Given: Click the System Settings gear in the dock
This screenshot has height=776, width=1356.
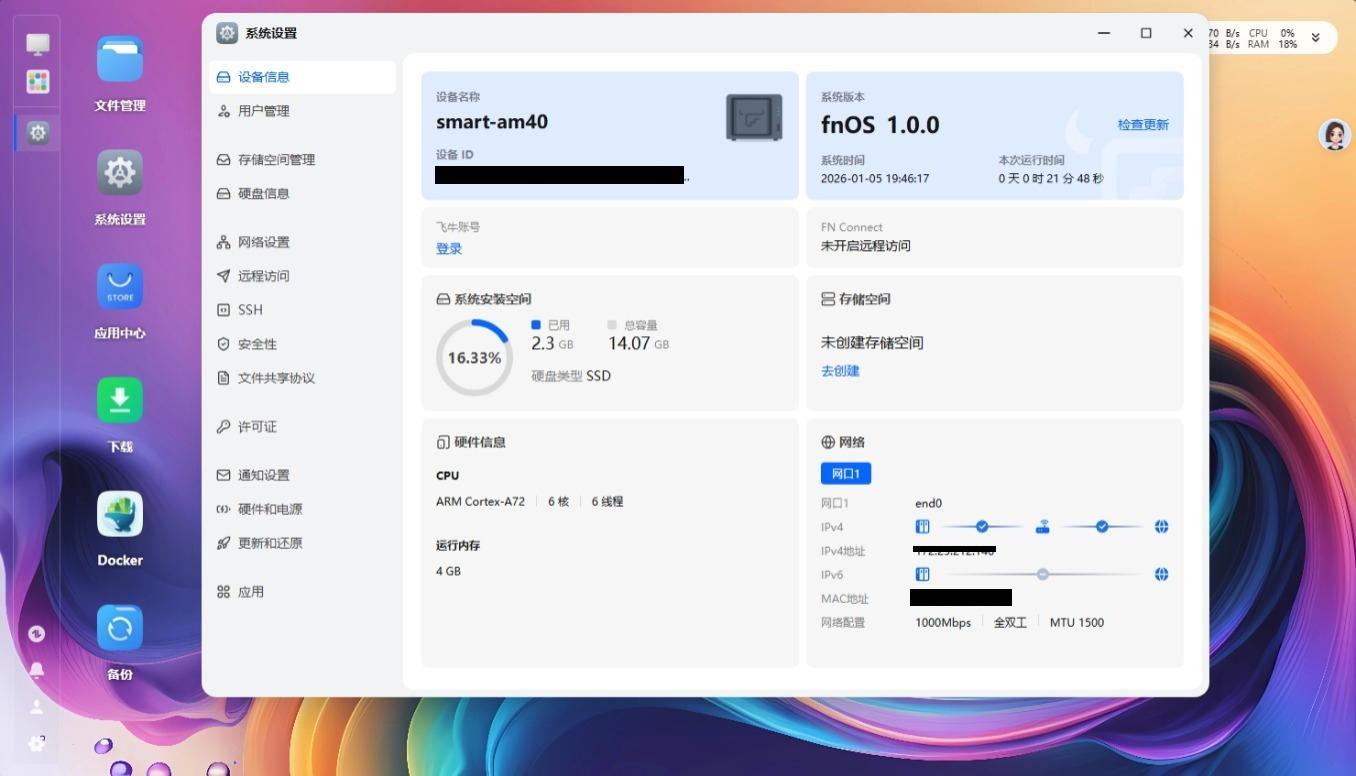Looking at the screenshot, I should click(x=119, y=172).
